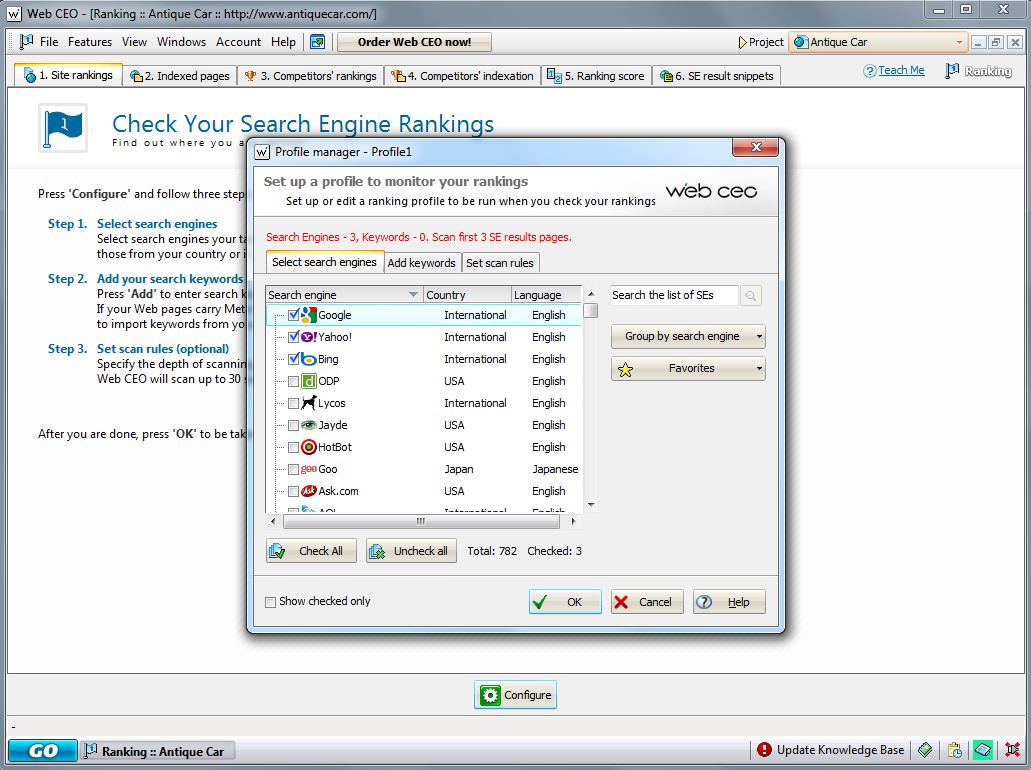This screenshot has width=1031, height=770.
Task: Click the Ask.com logo icon in list
Action: tap(308, 491)
